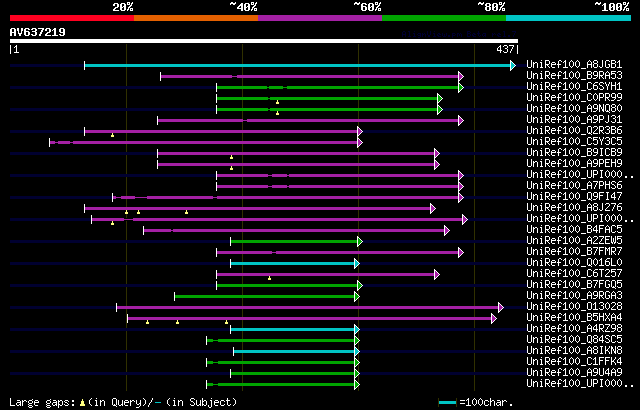Click the yellow gap marker under the C0PR99 alignment
640x410 pixels.
[x=278, y=102]
